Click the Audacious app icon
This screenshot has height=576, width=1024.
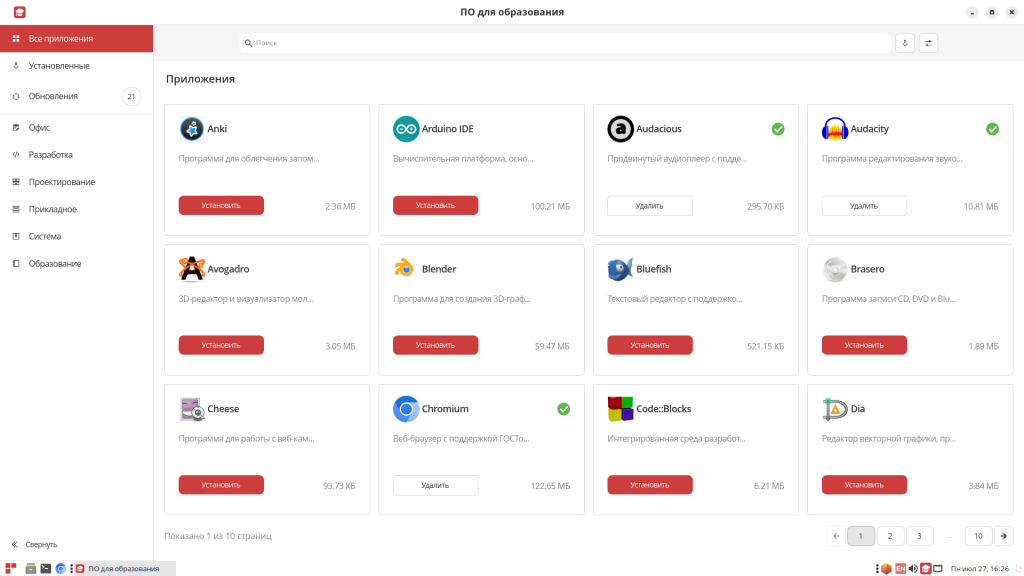[620, 129]
